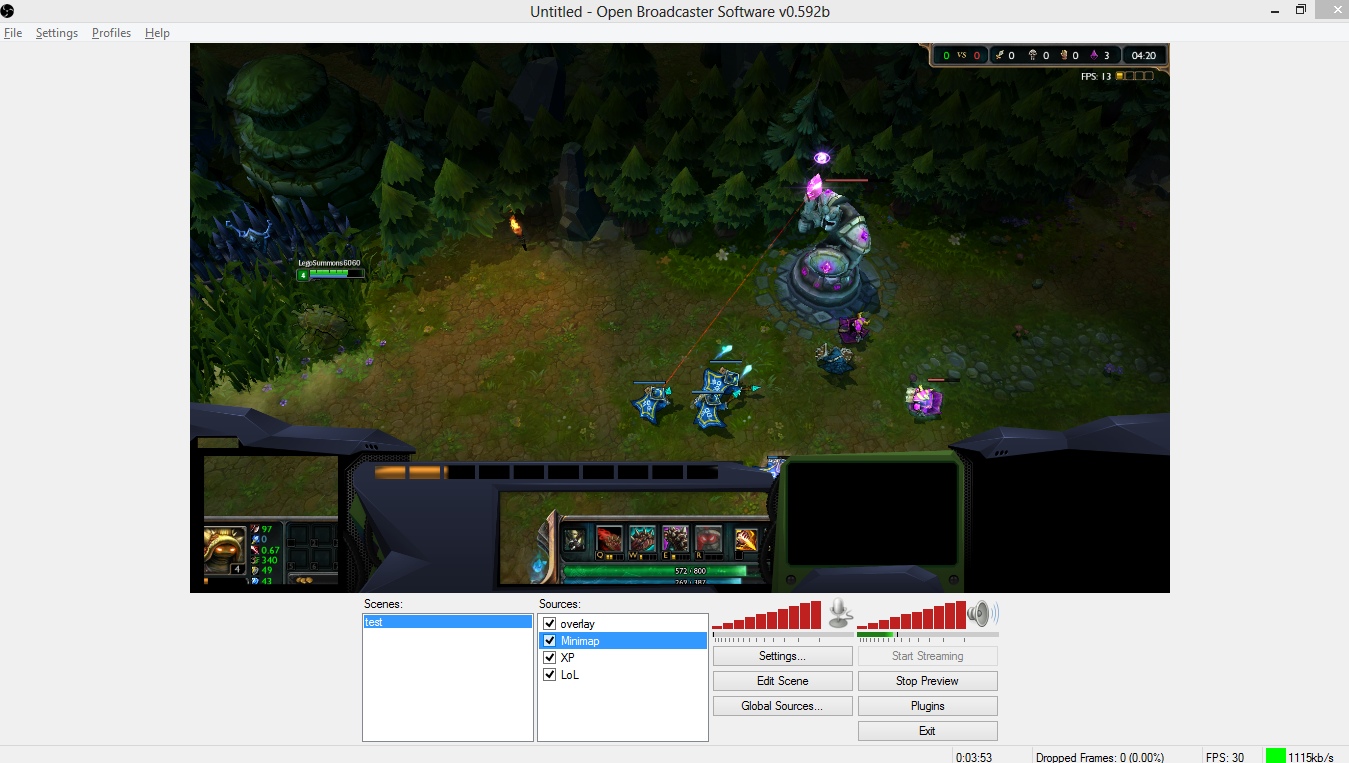Select the Minimap source row
The height and width of the screenshot is (763, 1349).
[623, 641]
